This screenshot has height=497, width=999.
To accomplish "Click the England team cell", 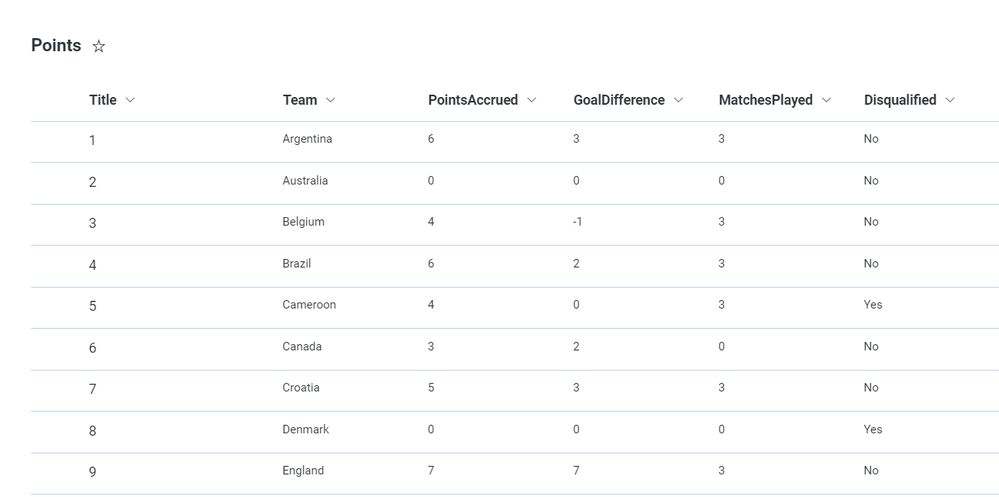I will (x=303, y=471).
